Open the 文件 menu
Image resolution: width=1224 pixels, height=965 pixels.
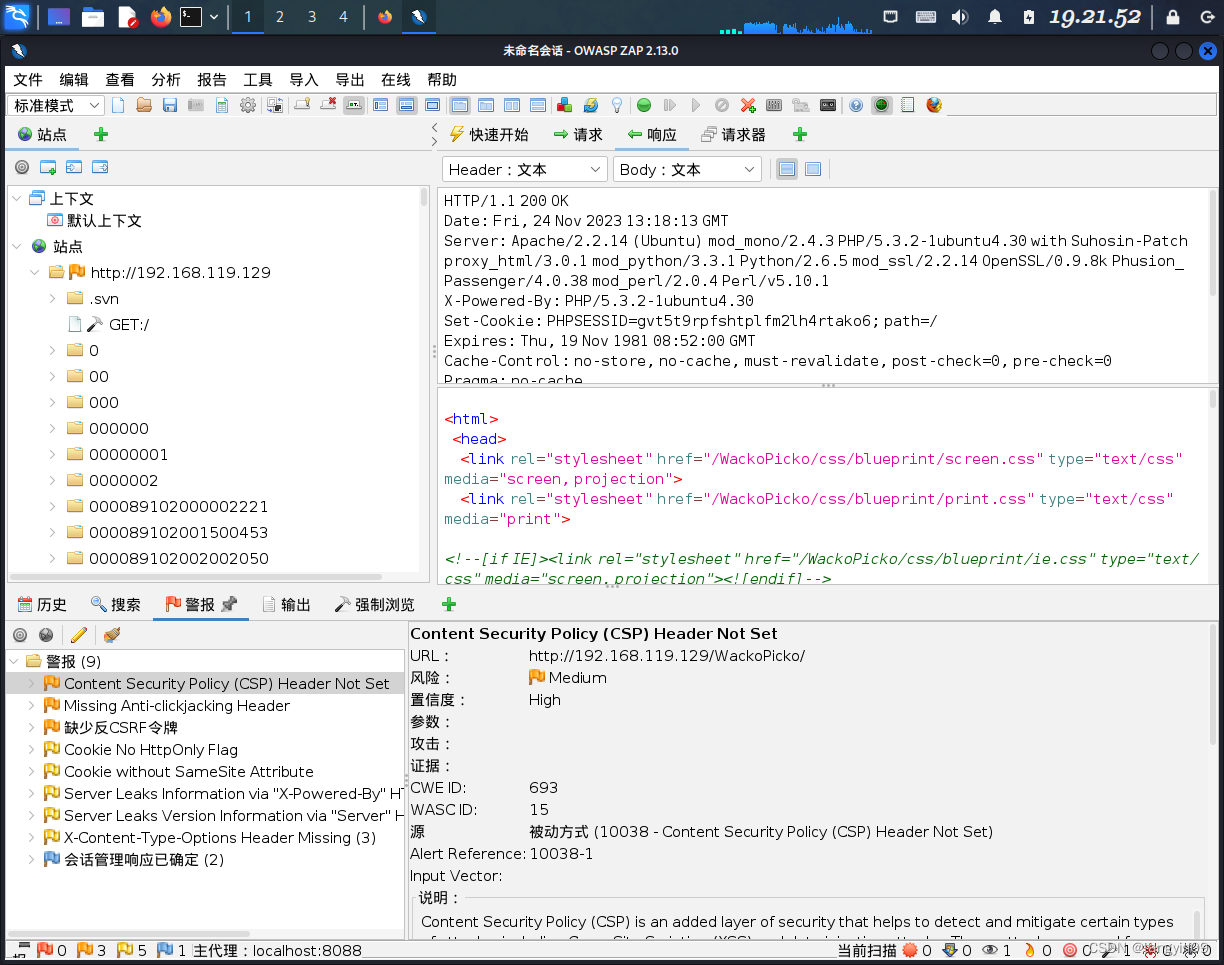tap(28, 80)
